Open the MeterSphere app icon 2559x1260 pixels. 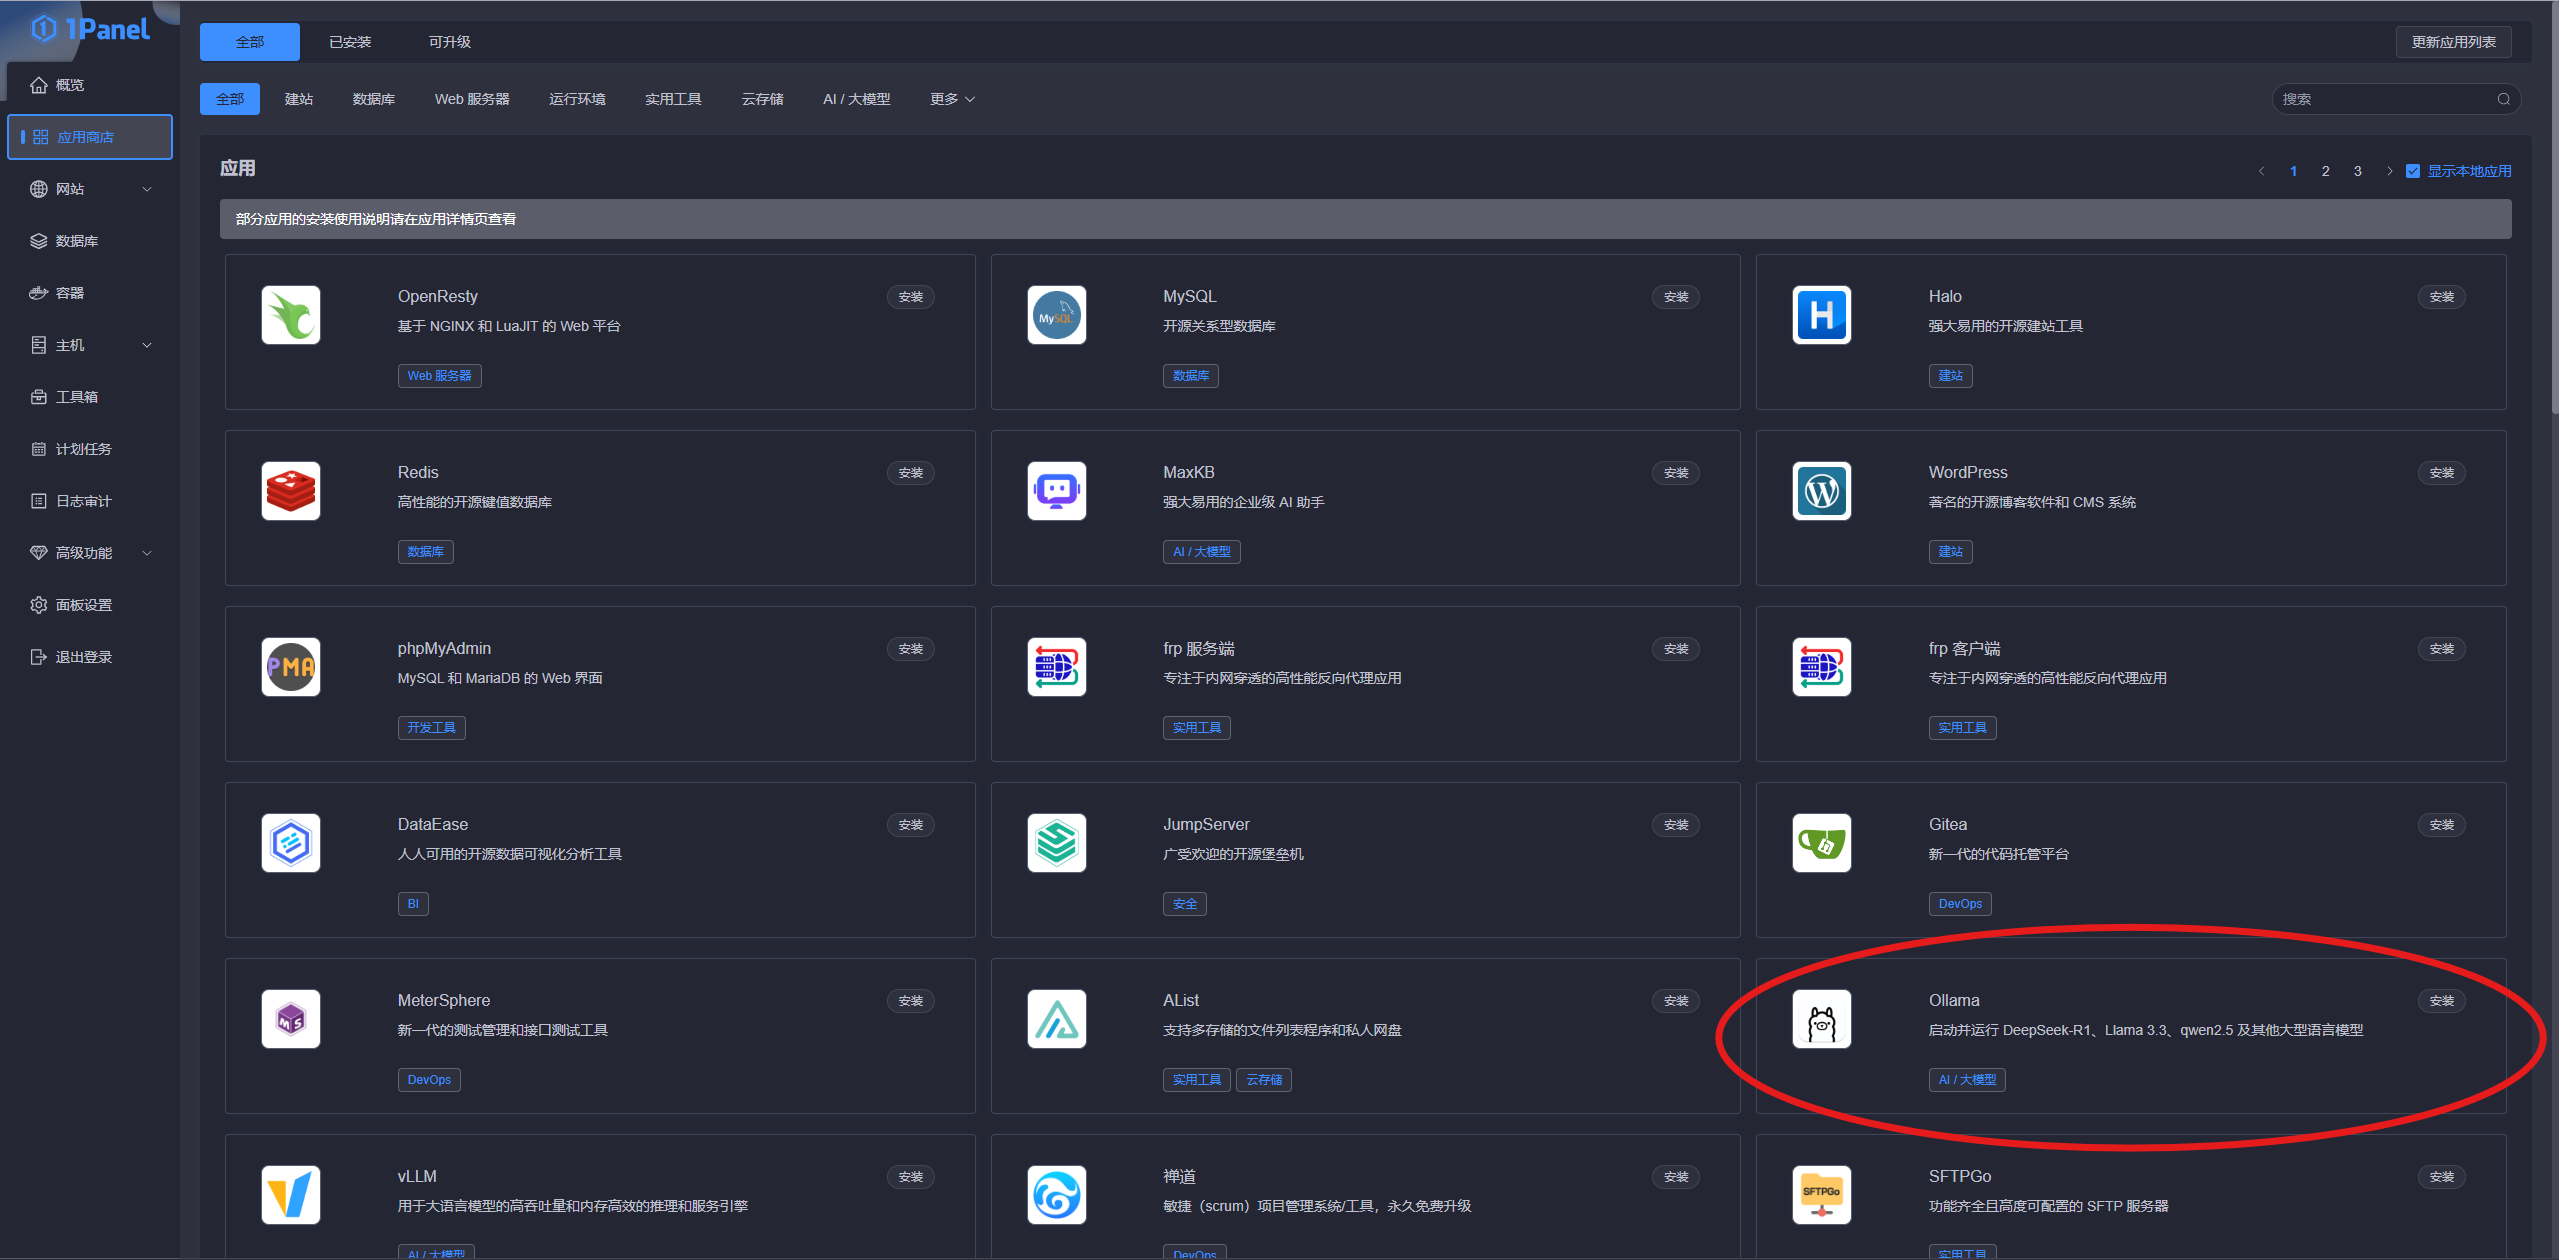click(291, 1019)
